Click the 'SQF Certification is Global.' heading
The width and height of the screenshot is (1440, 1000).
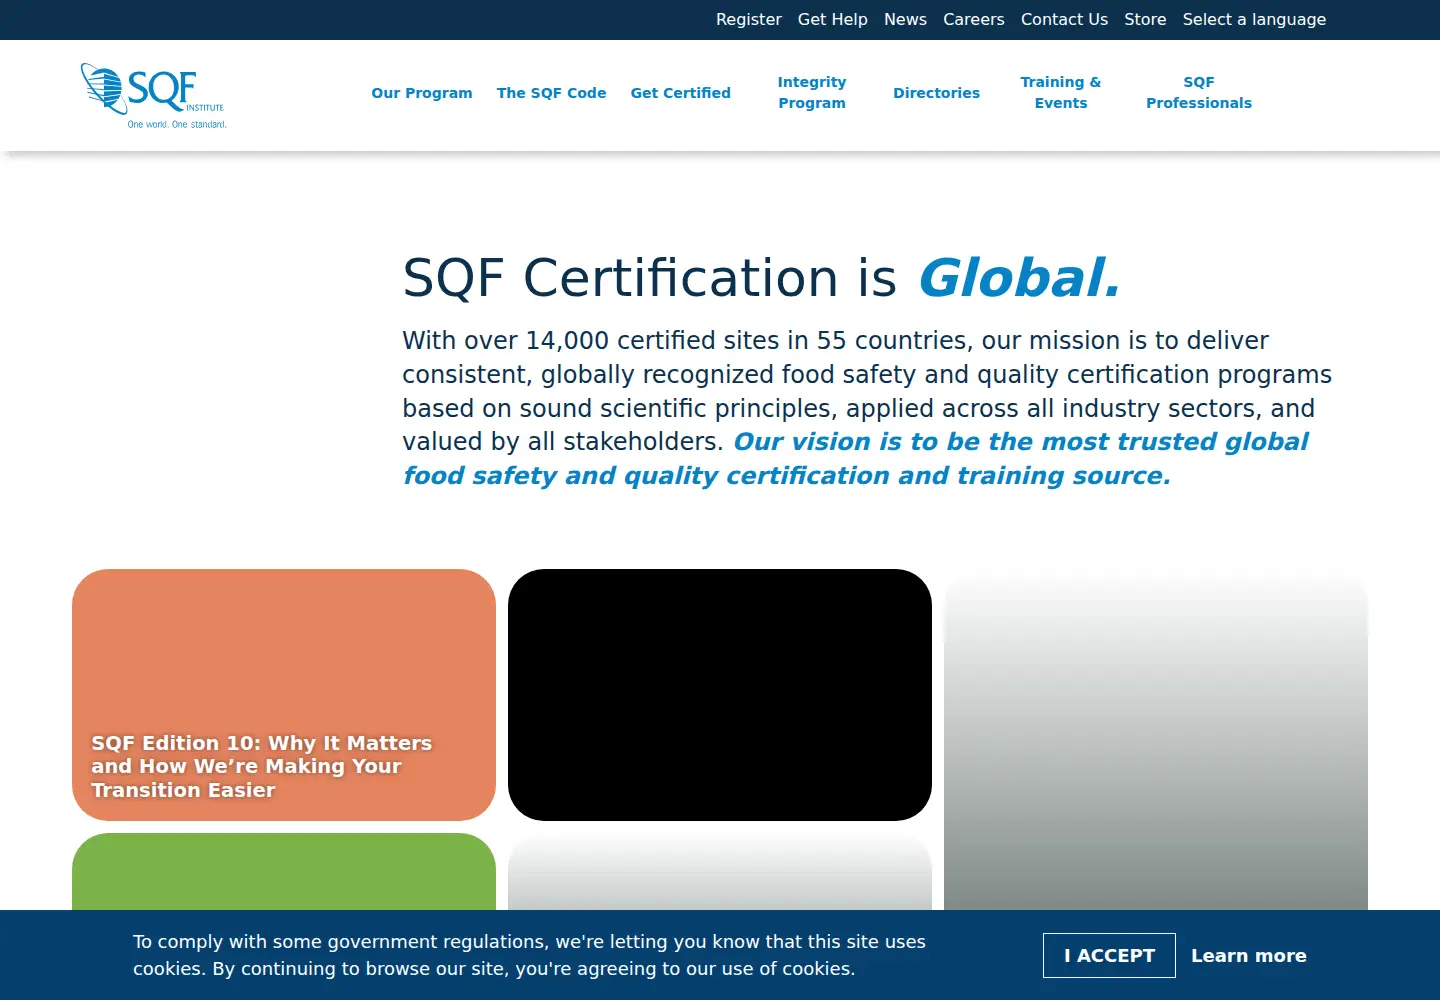761,277
